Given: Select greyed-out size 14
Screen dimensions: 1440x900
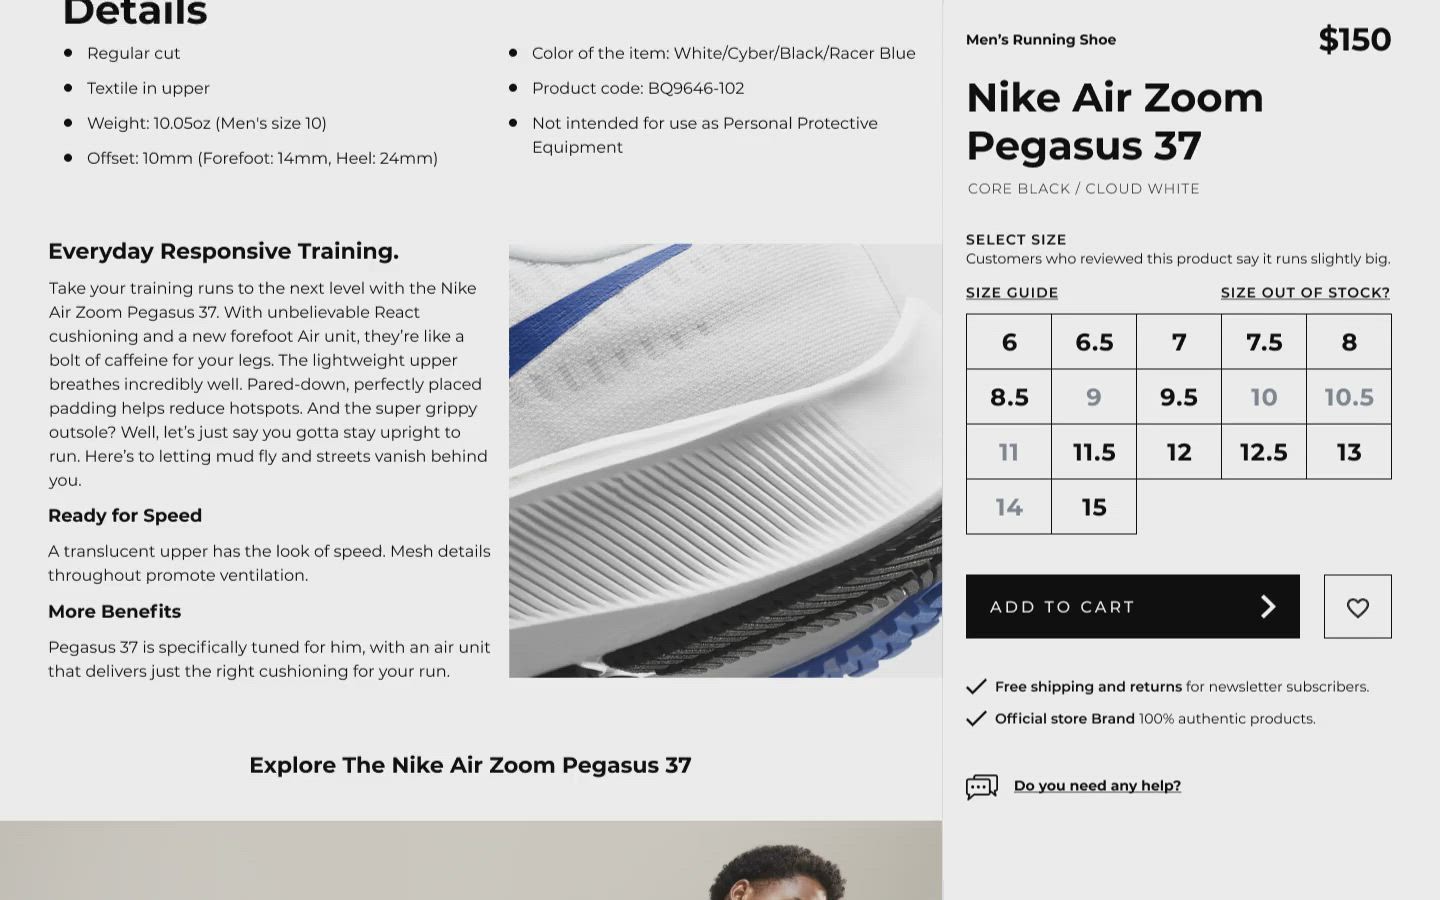Looking at the screenshot, I should pos(1009,507).
